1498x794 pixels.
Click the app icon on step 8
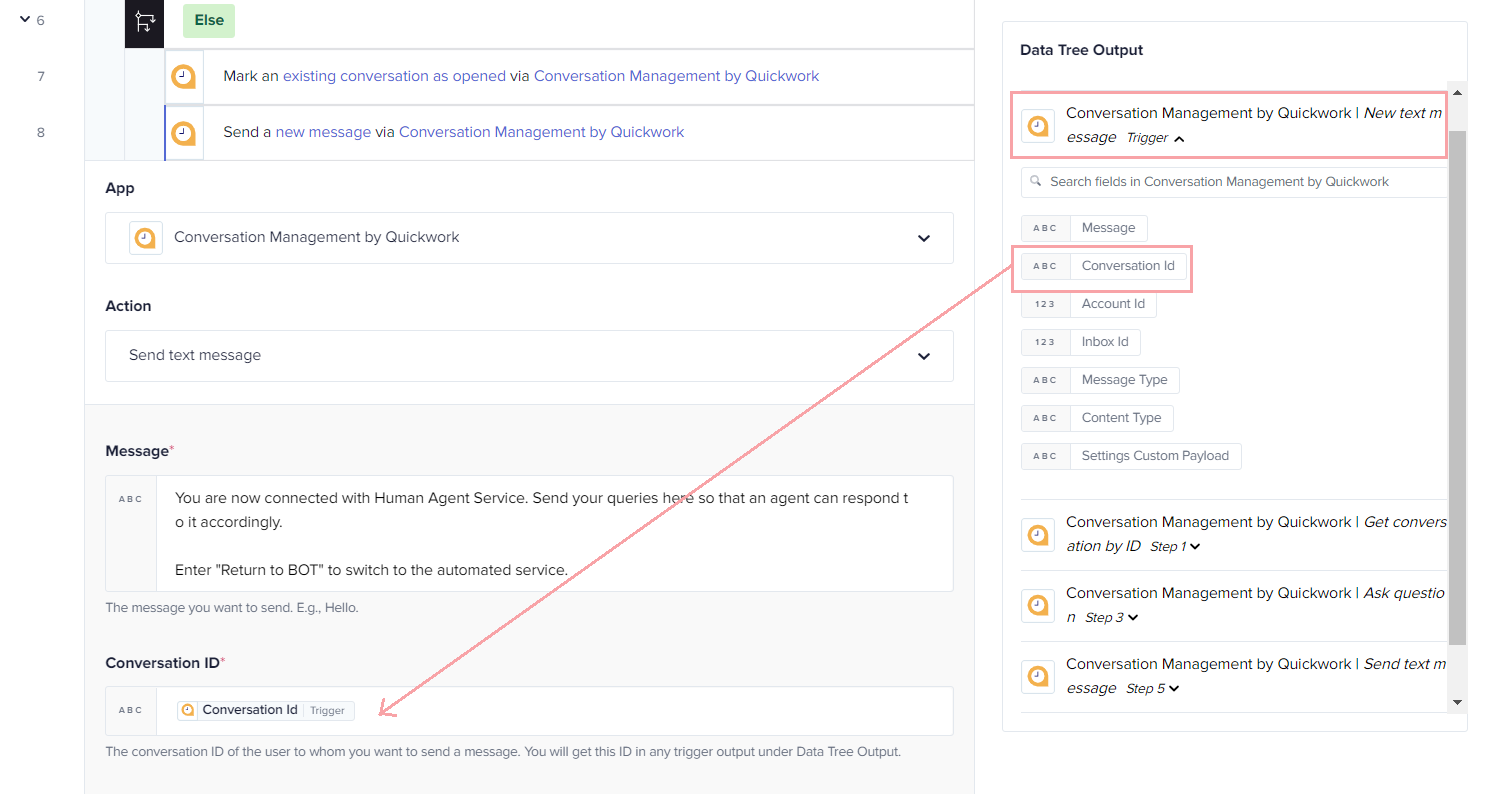(183, 133)
